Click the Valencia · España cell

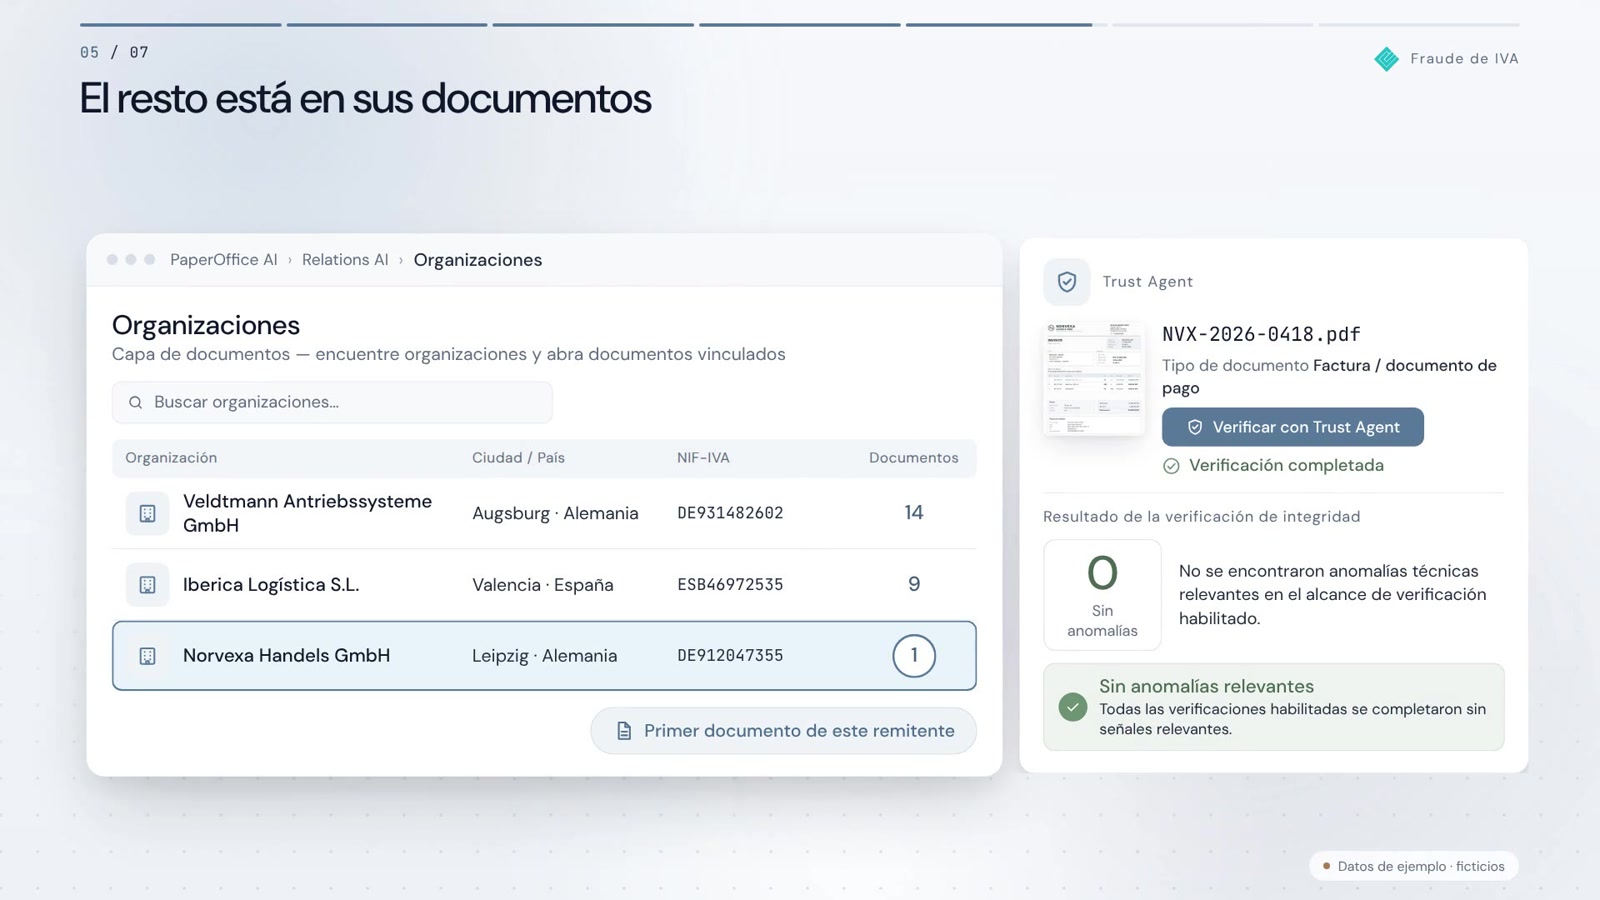(543, 585)
